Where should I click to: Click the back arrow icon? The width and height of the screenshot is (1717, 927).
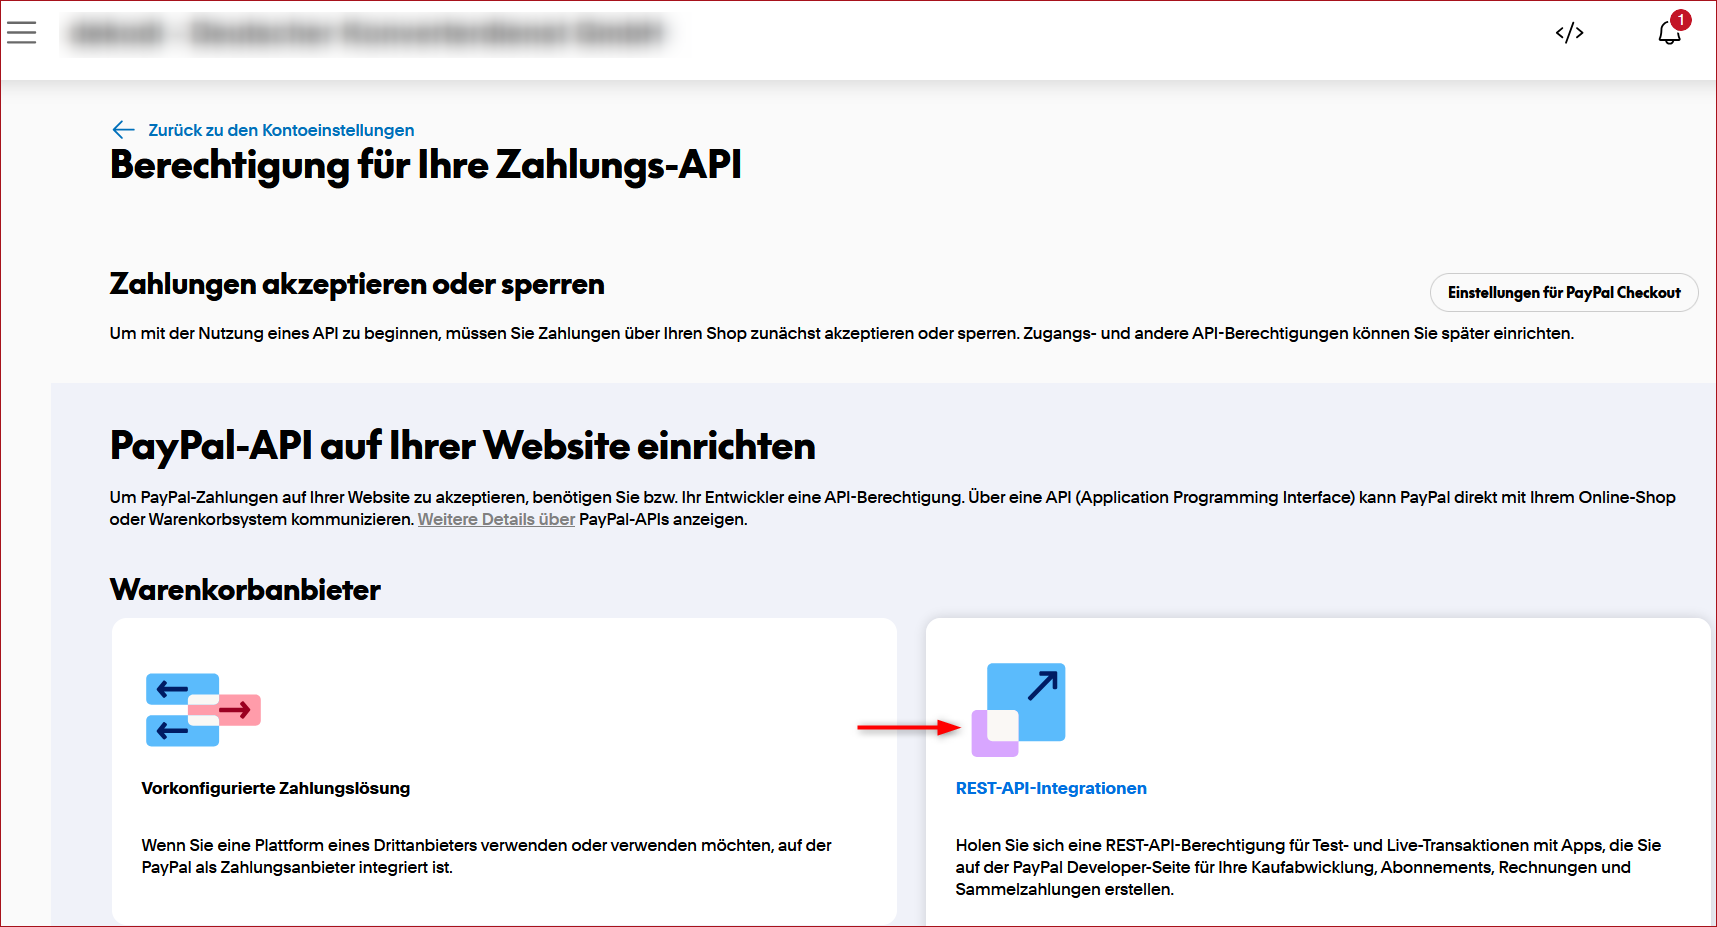(123, 130)
